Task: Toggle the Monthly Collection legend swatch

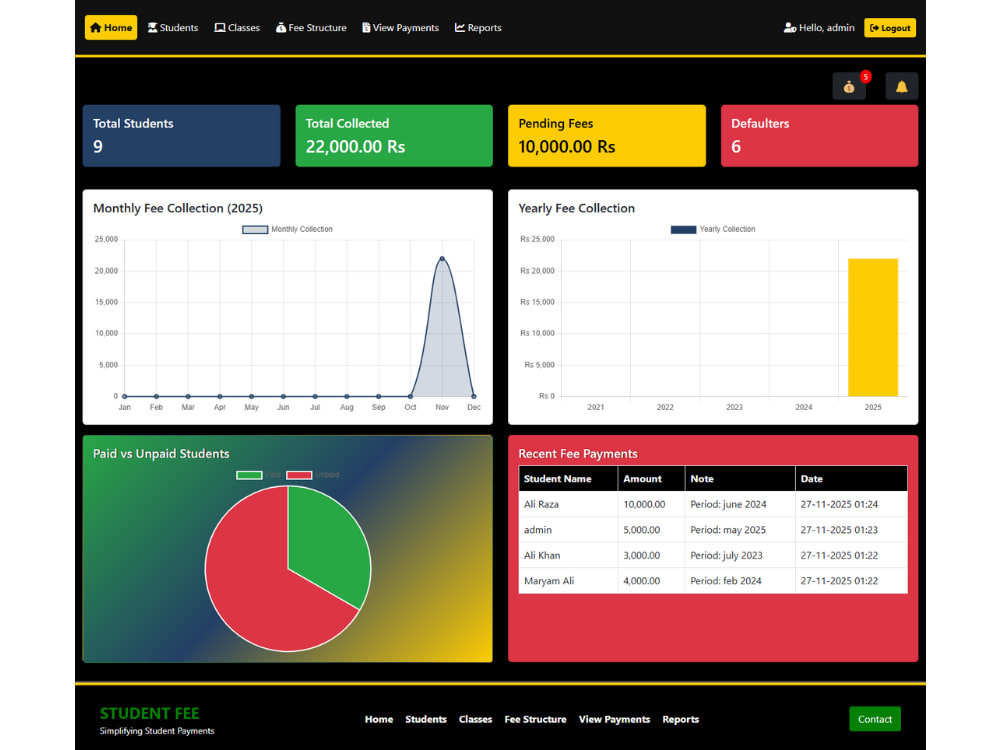Action: pyautogui.click(x=254, y=230)
